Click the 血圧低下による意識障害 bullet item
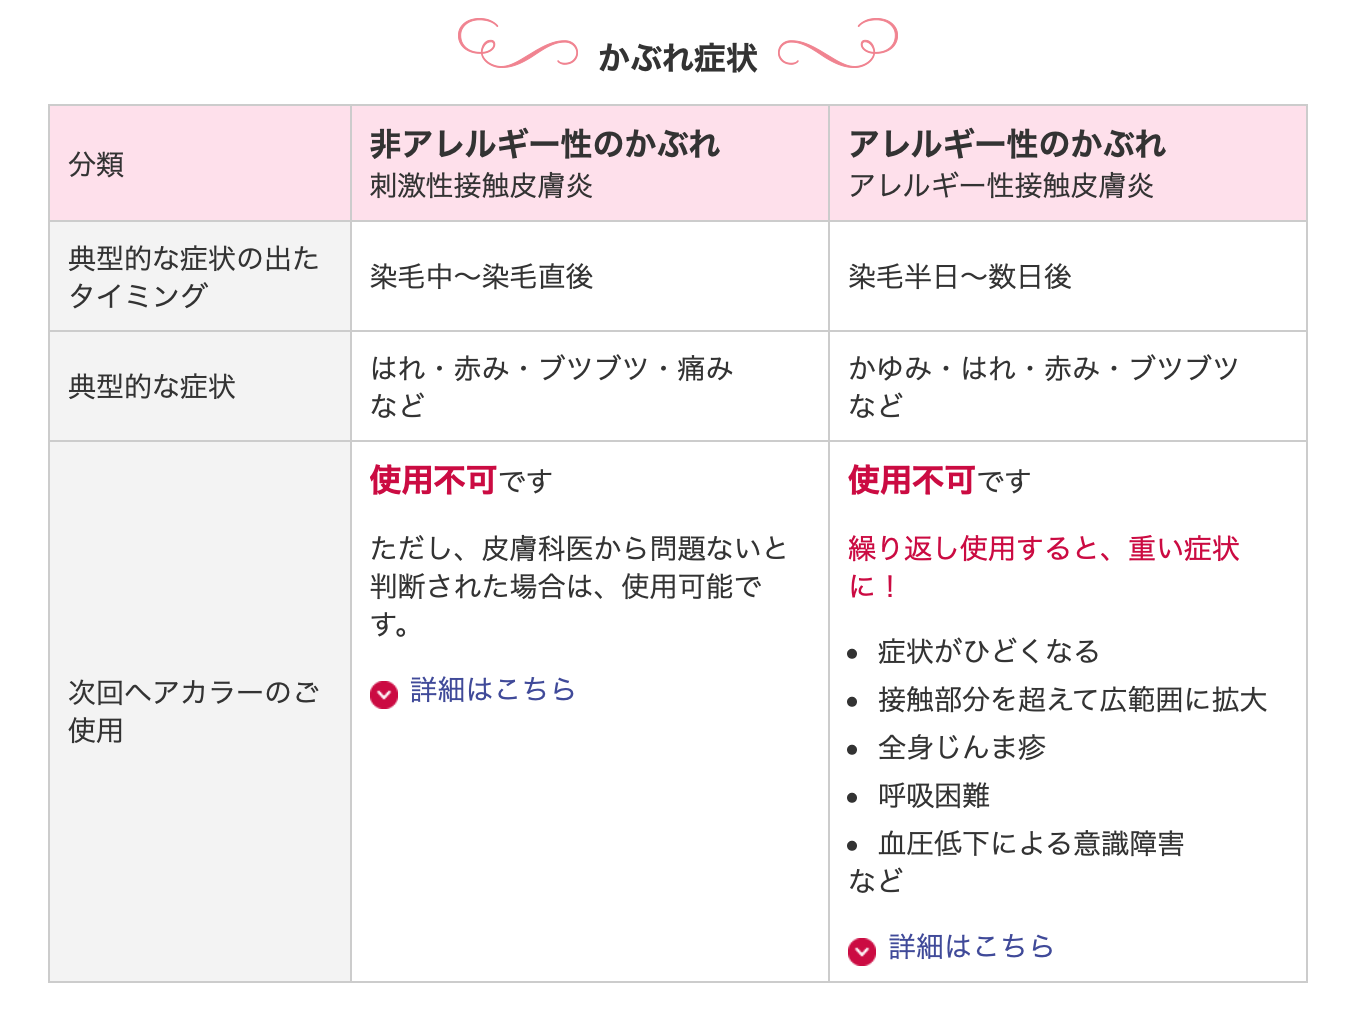1360x1014 pixels. [x=1030, y=844]
